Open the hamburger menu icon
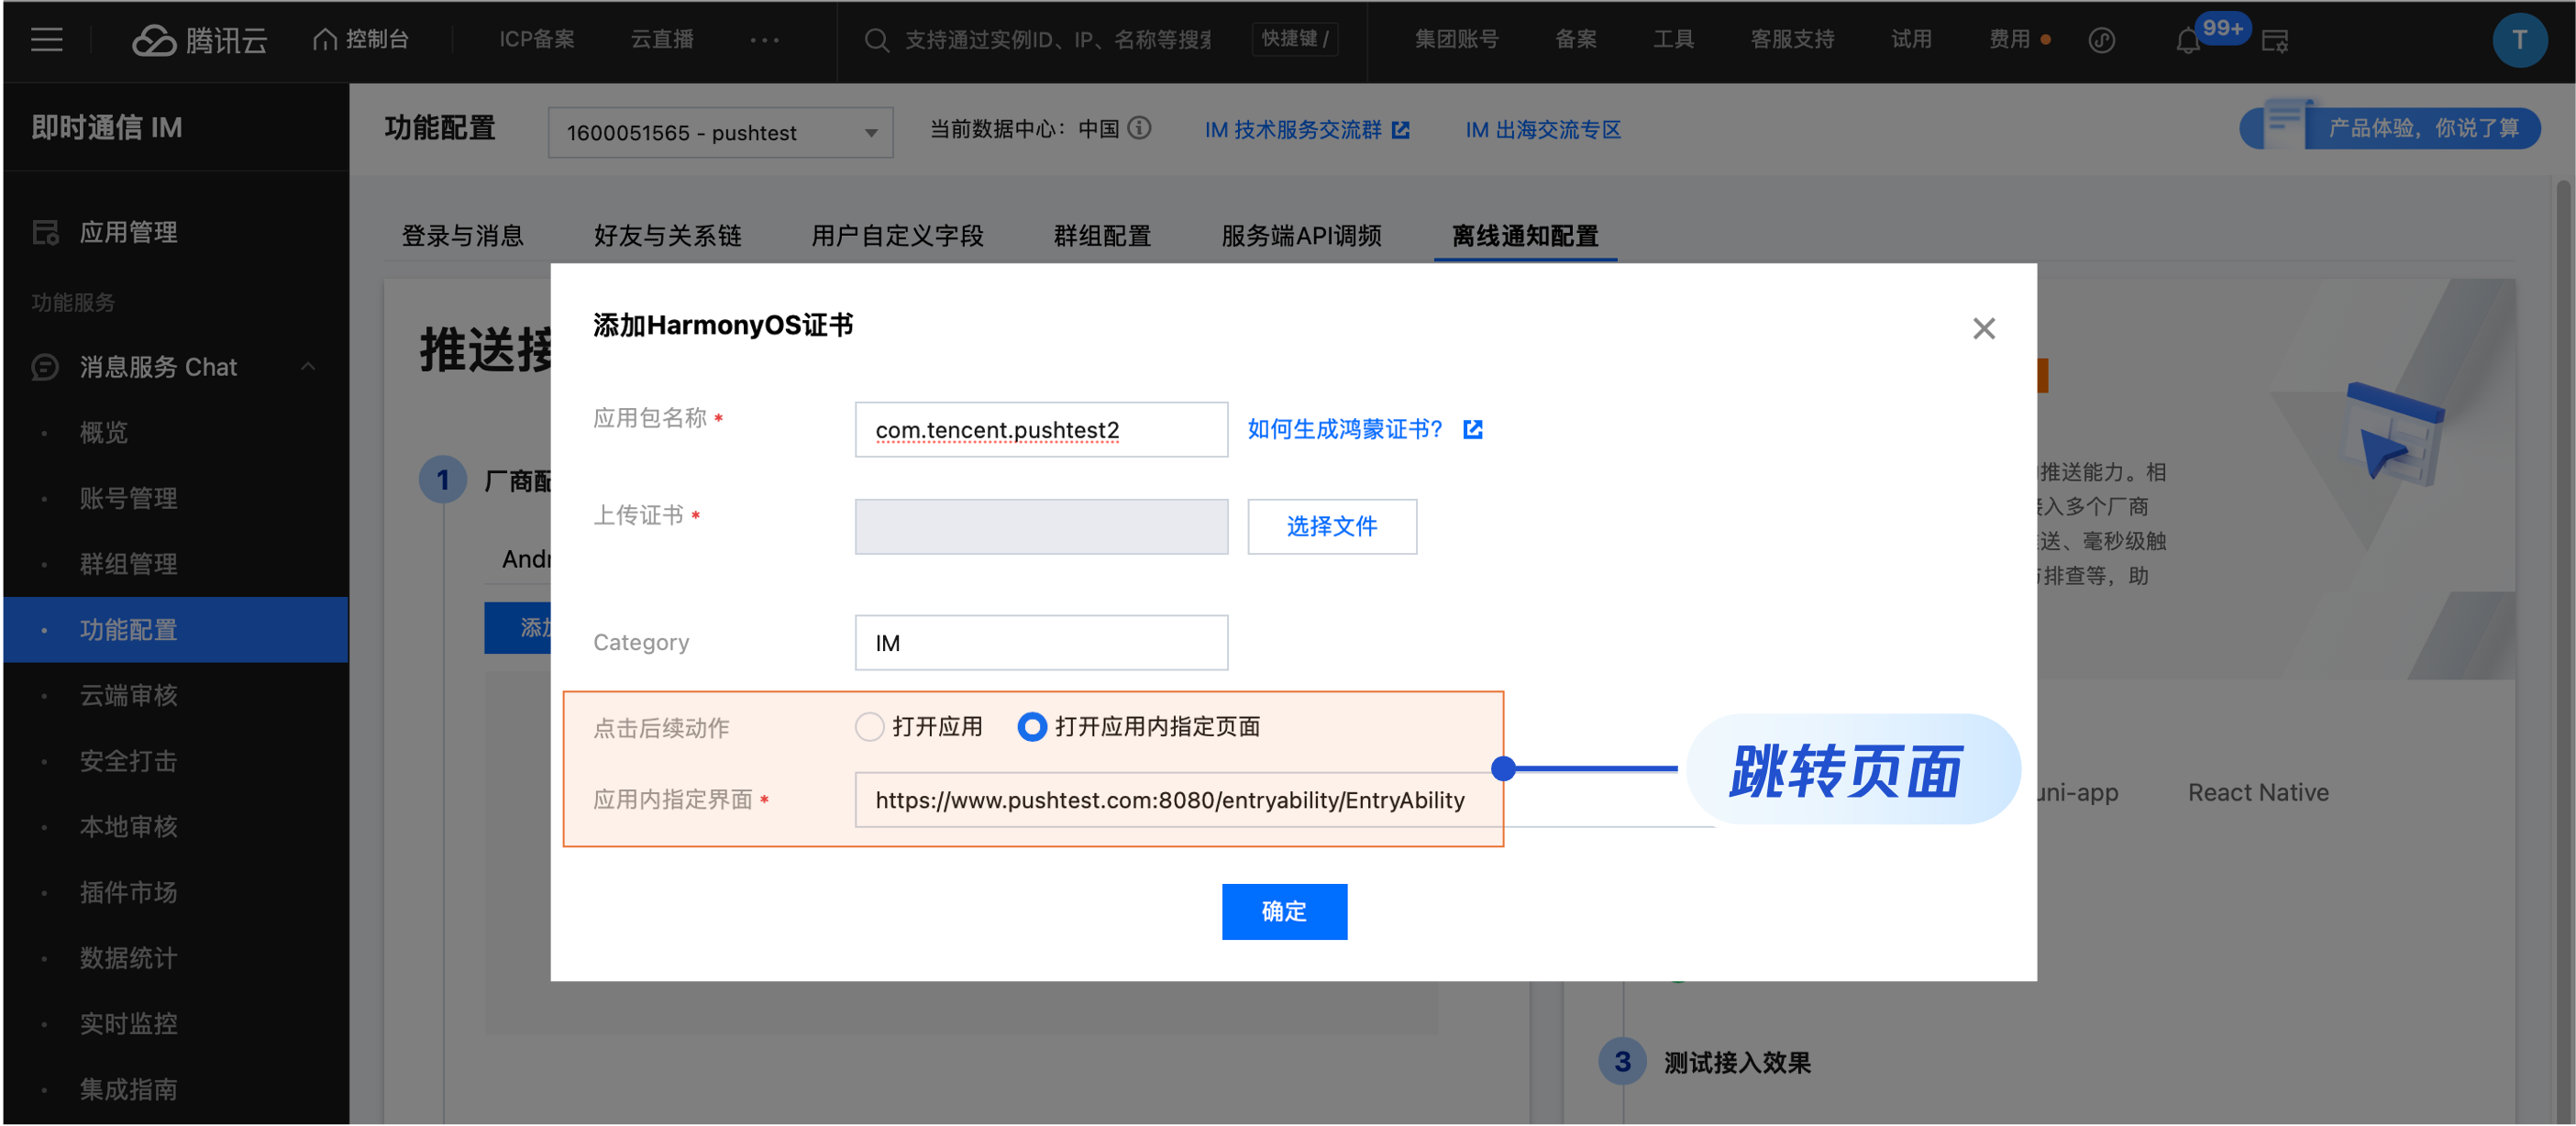This screenshot has height=1126, width=2576. (46, 40)
